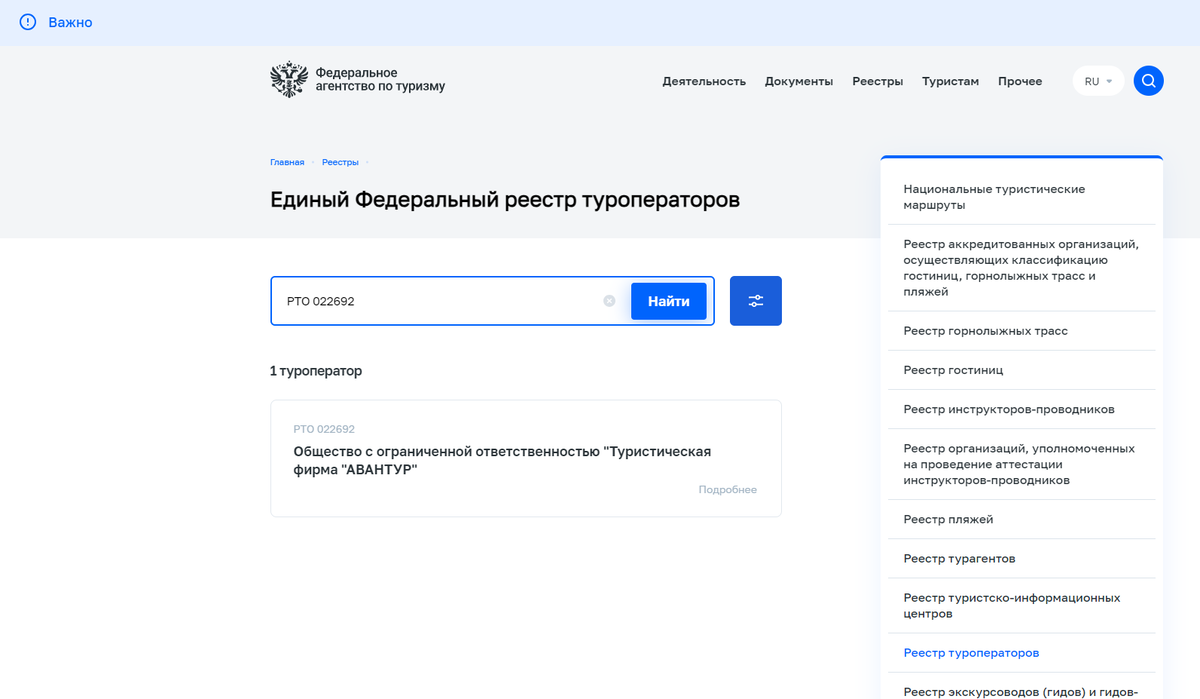Click the Найти button
The image size is (1200, 699).
[668, 301]
